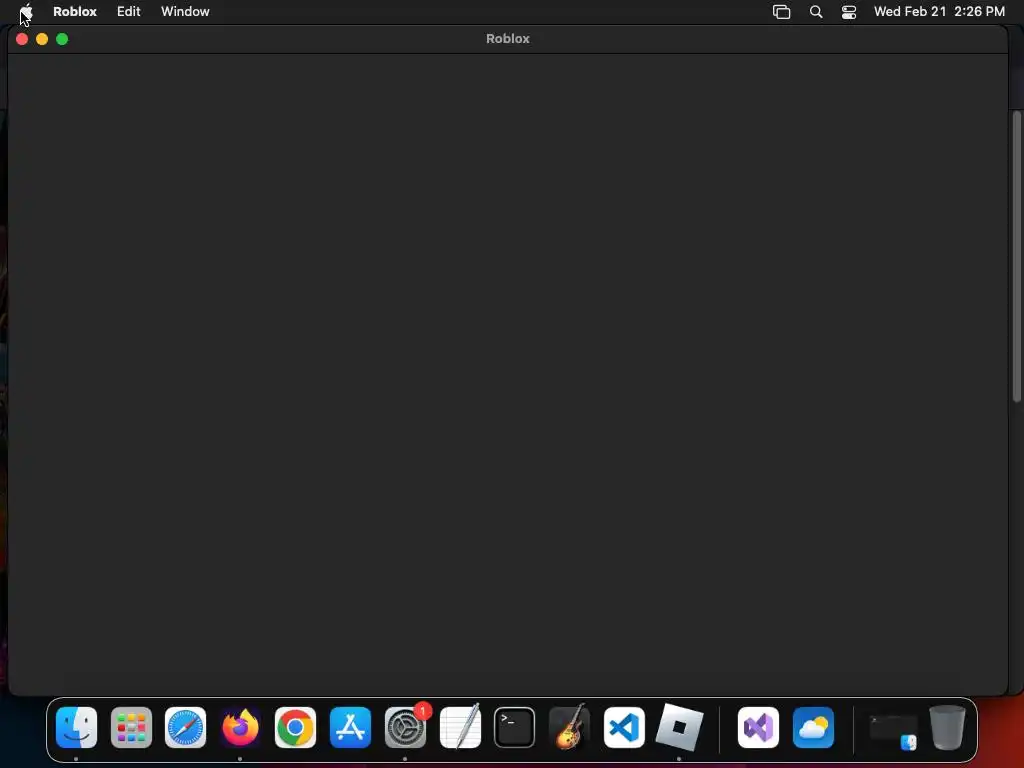Open the Window menu
This screenshot has width=1024, height=768.
(185, 11)
